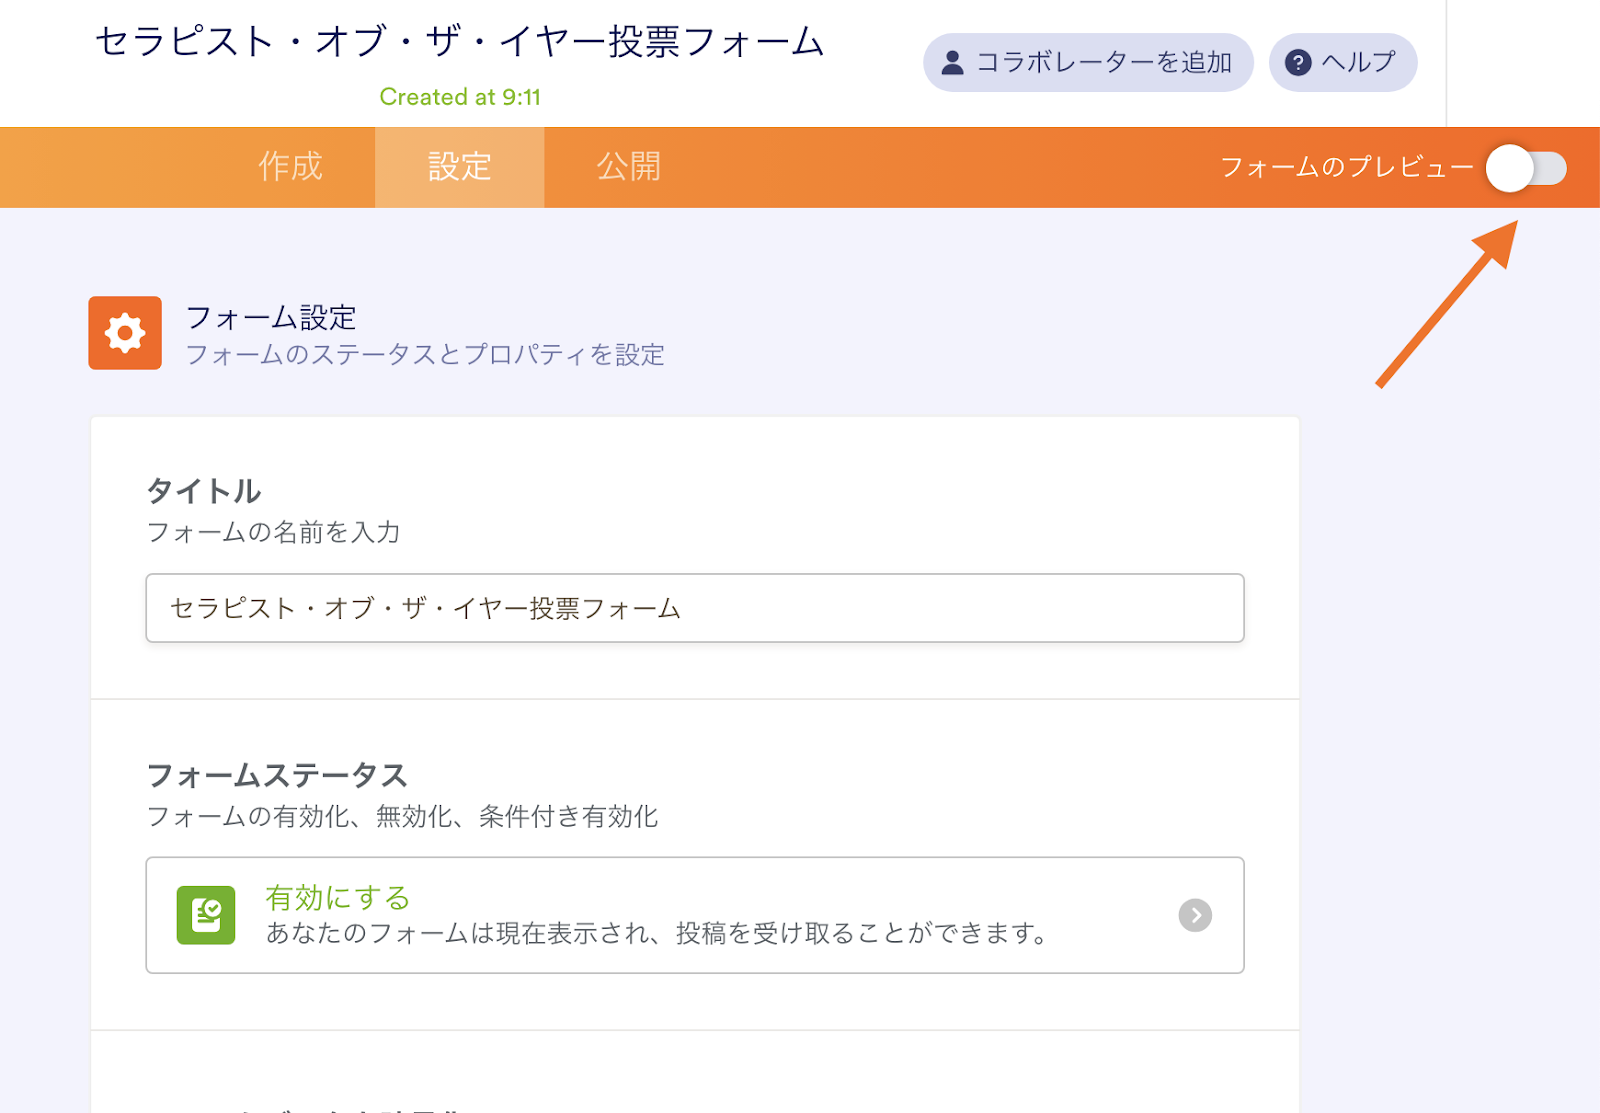Screen dimensions: 1600x1113
Task: Click the status description starting with あなたのフォームは
Action: coord(657,933)
